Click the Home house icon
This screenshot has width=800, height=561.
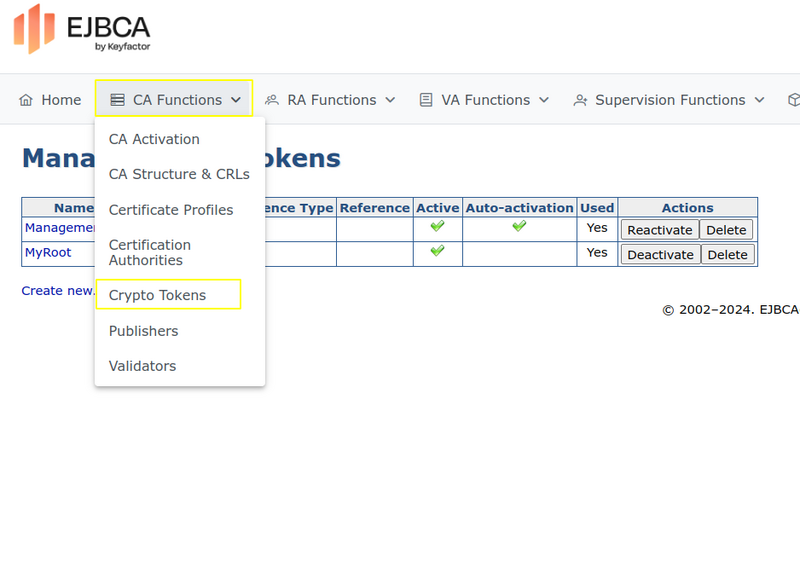pyautogui.click(x=26, y=100)
